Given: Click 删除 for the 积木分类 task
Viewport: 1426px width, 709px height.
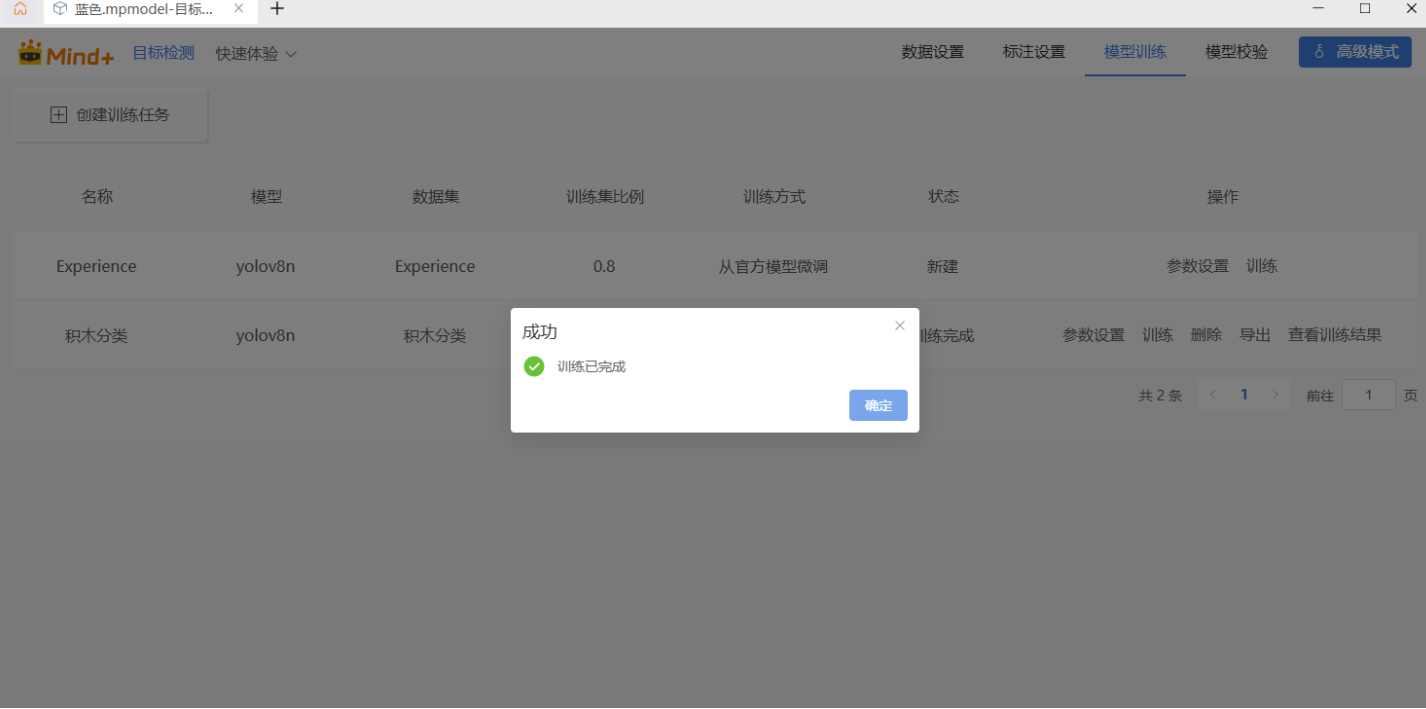Looking at the screenshot, I should click(x=1206, y=336).
